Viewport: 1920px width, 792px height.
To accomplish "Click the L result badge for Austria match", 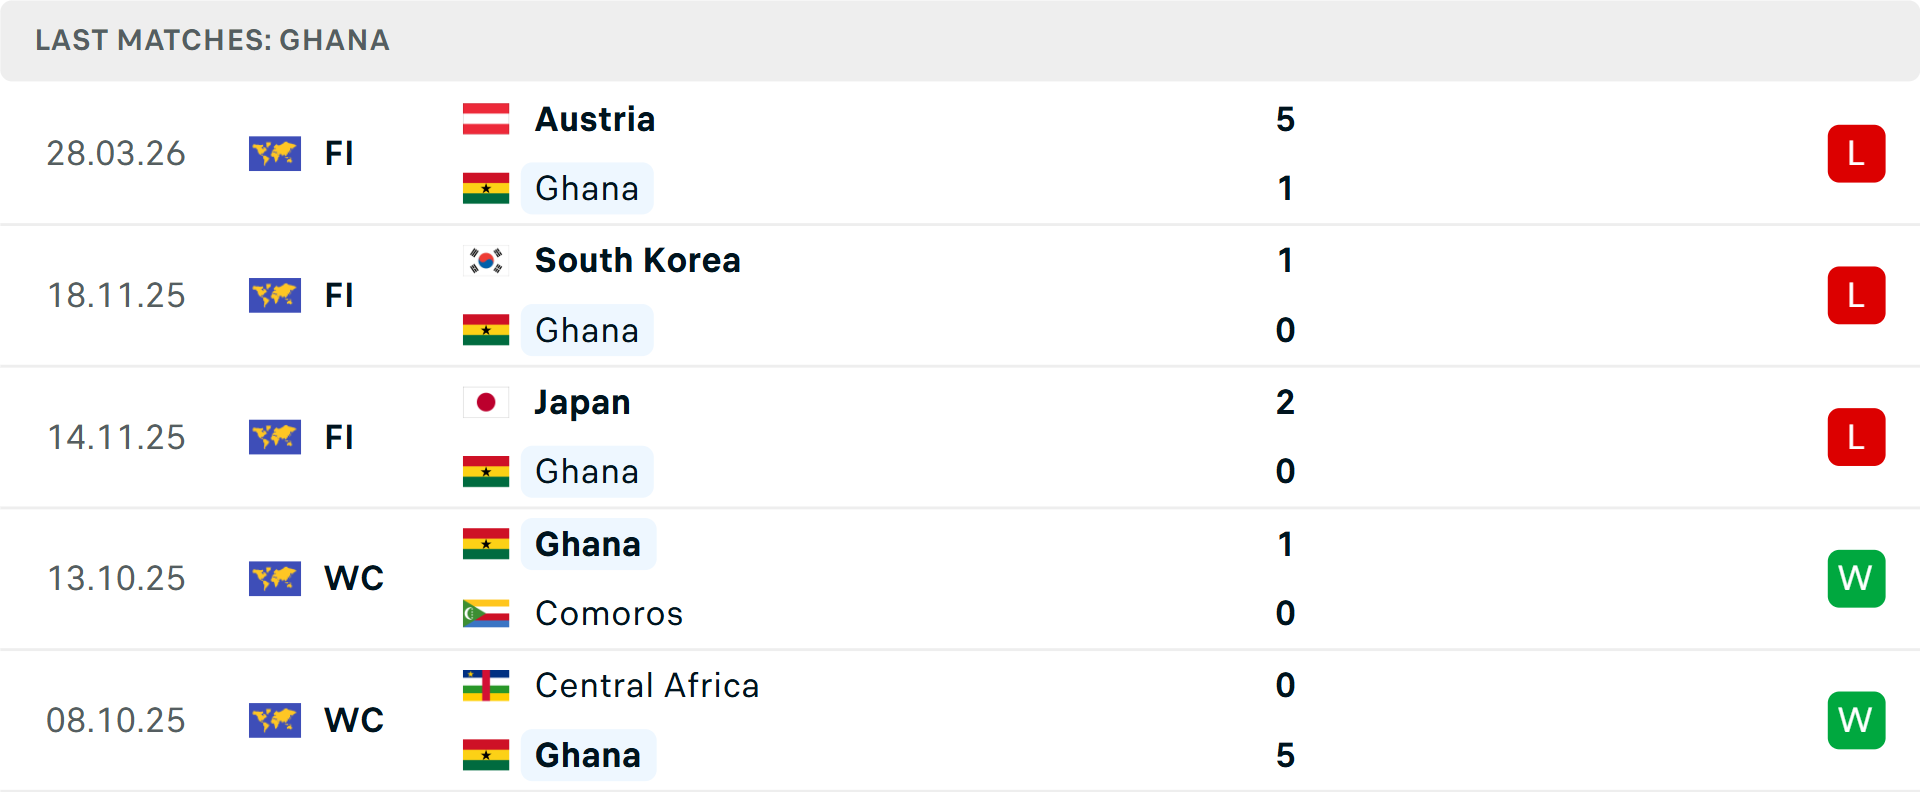I will [1857, 153].
